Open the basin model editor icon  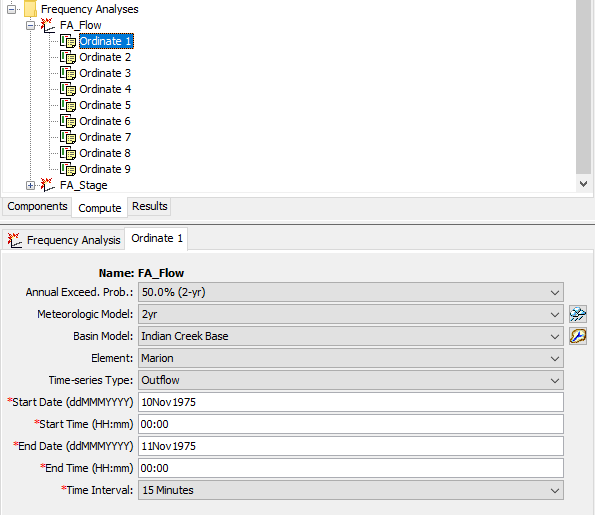click(578, 336)
